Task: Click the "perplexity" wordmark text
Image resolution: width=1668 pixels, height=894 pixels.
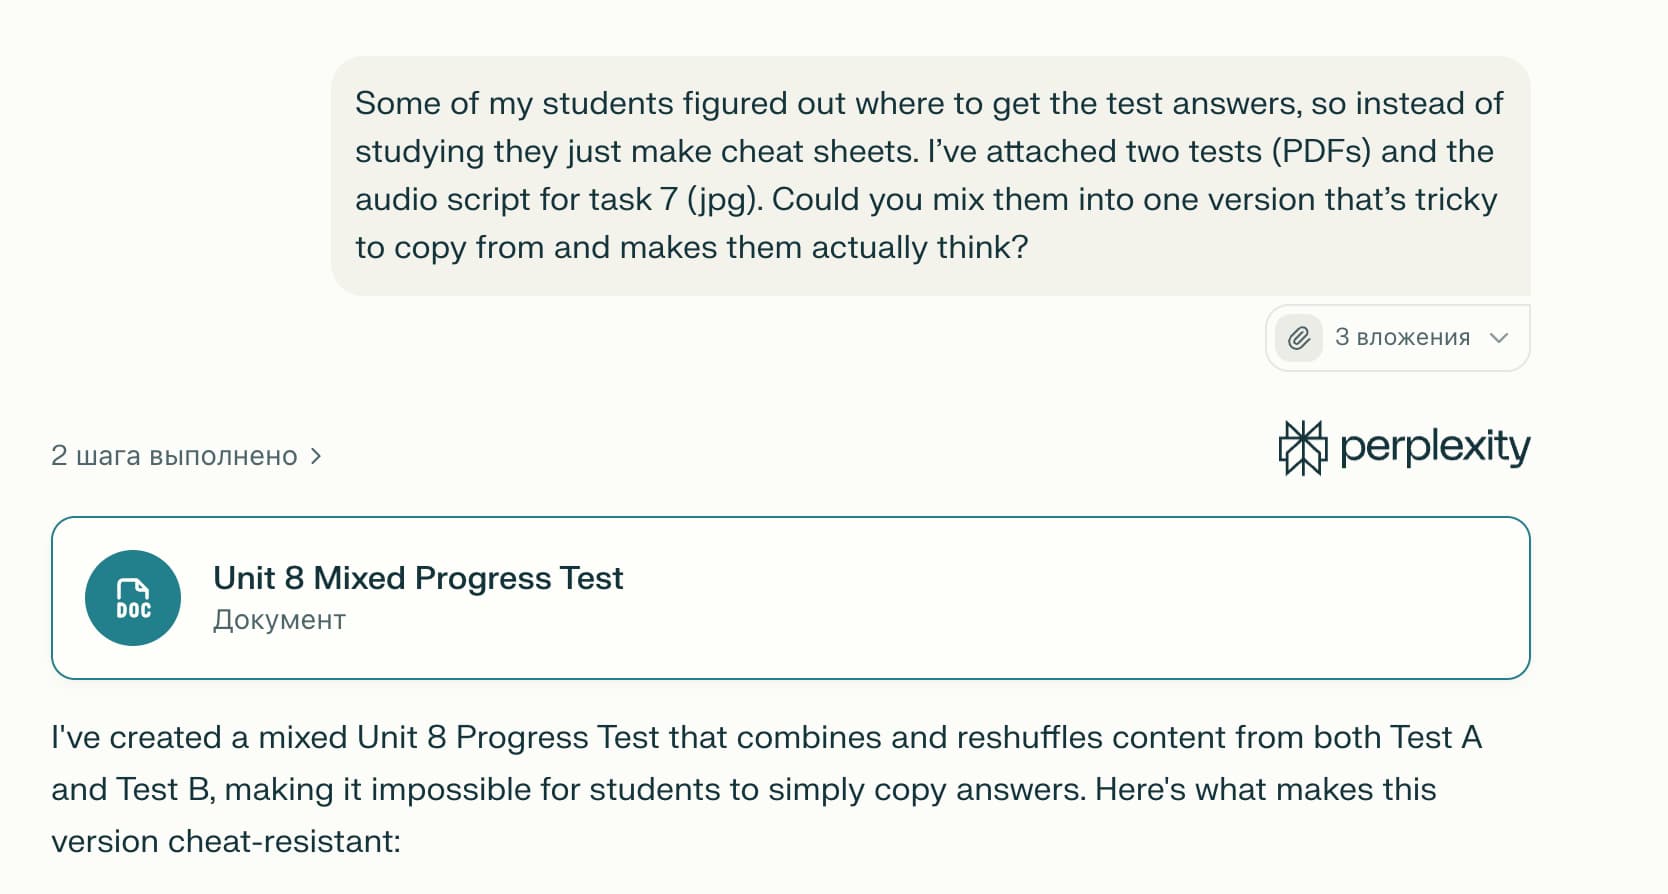Action: pos(1434,447)
